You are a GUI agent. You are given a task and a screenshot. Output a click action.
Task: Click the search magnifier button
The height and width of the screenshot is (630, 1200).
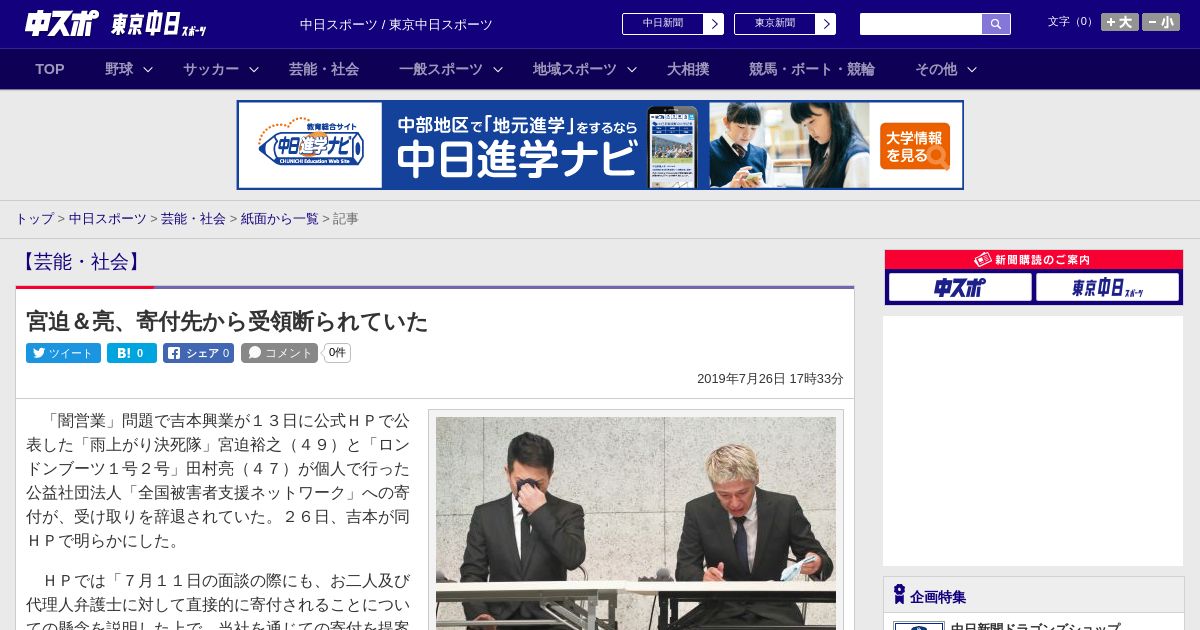click(996, 24)
